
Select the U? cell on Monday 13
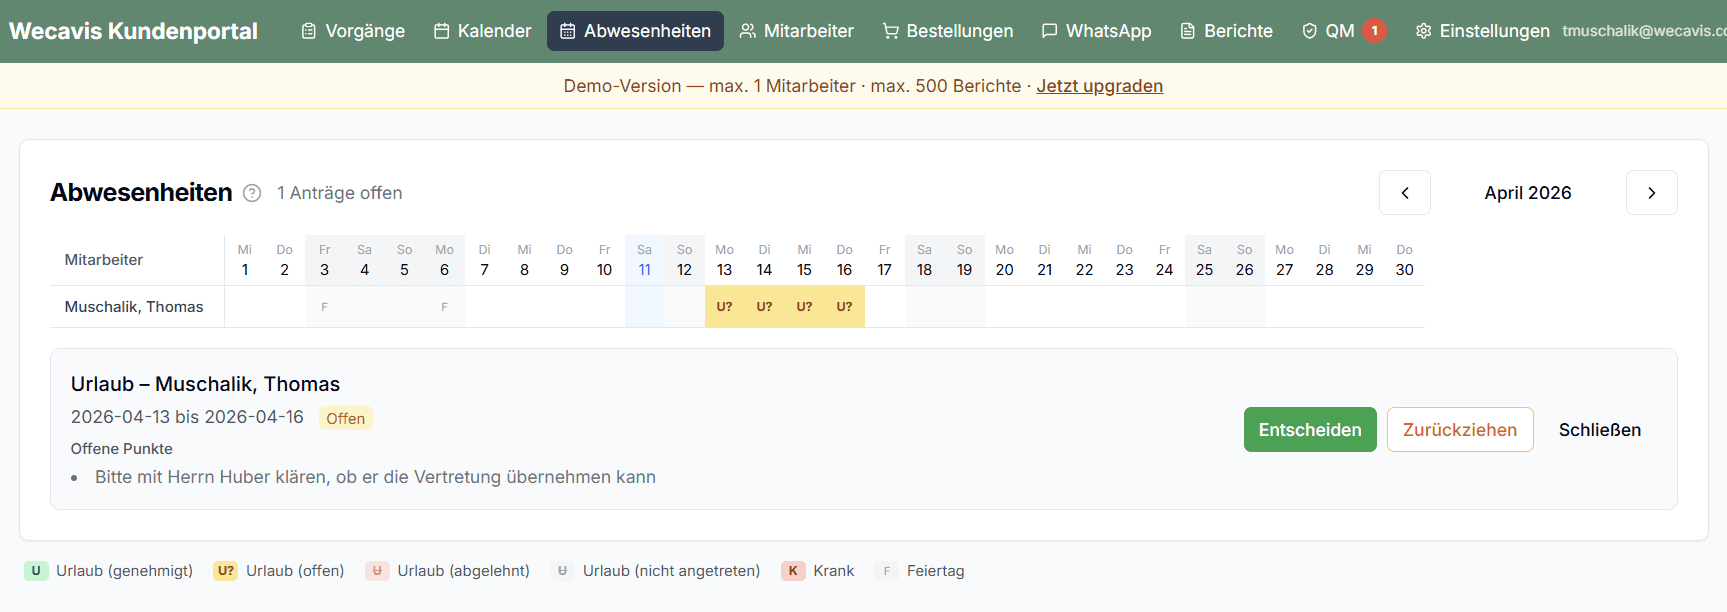(x=724, y=307)
